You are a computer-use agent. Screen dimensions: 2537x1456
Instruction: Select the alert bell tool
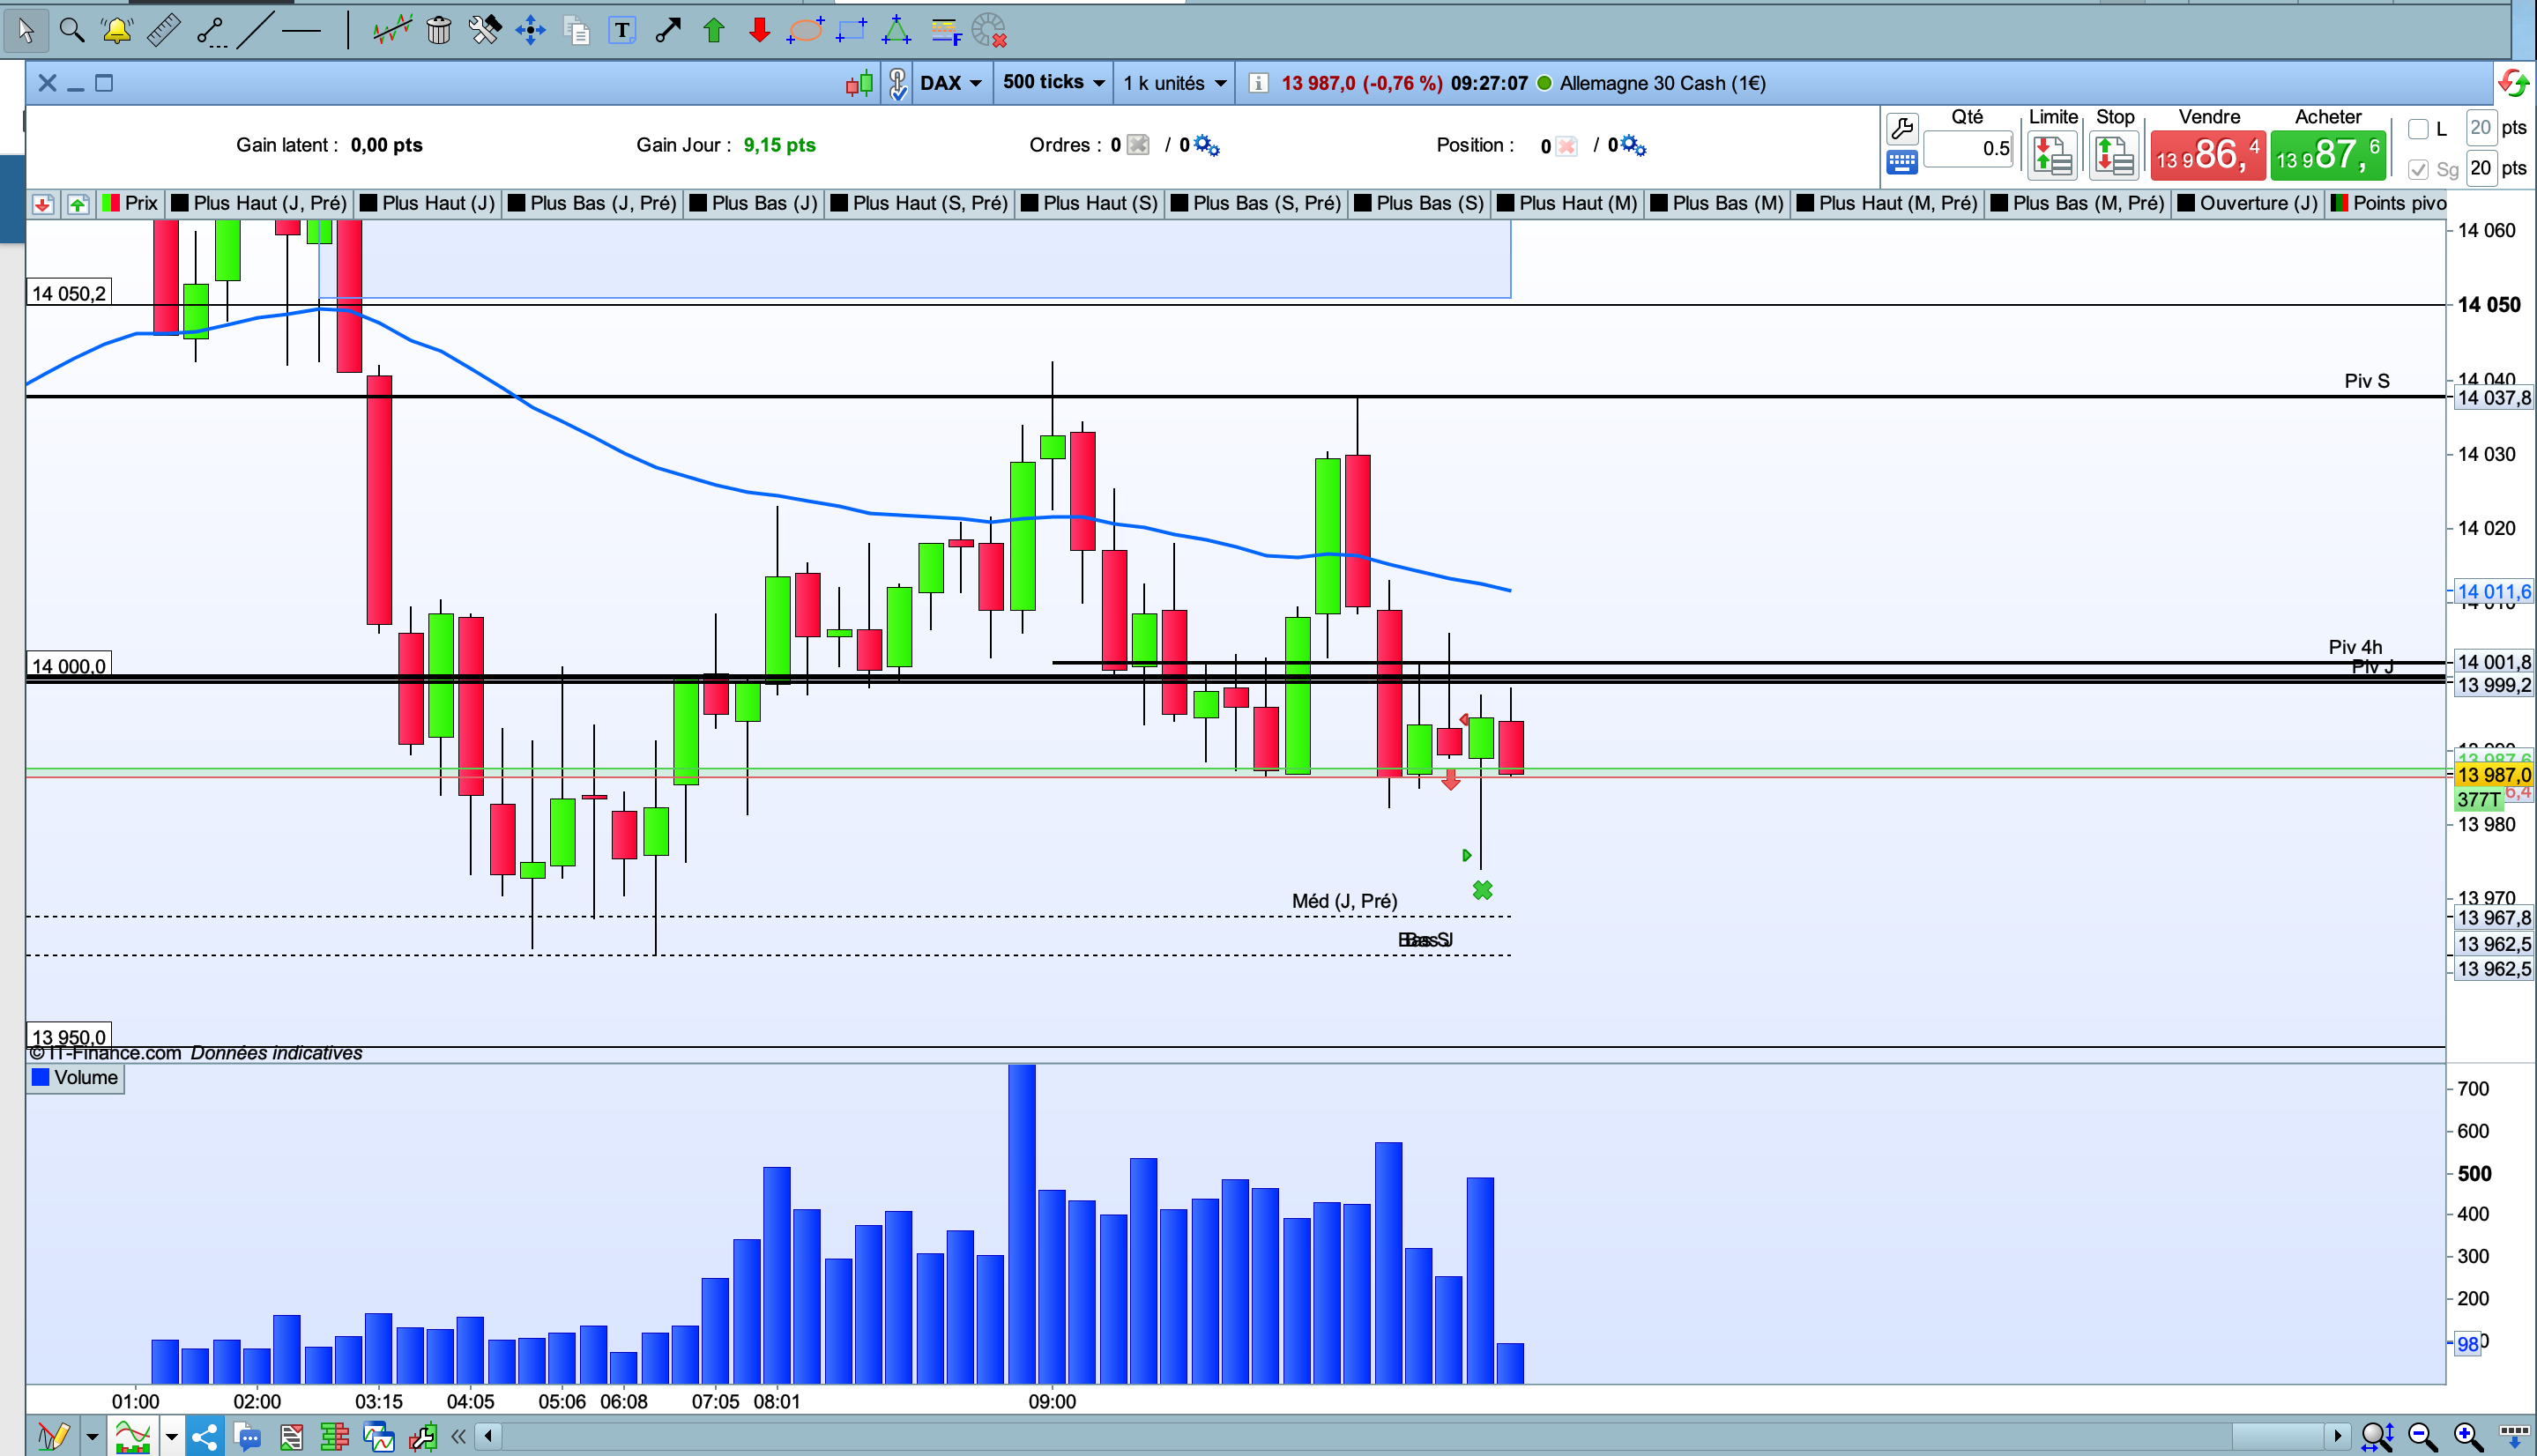tap(117, 30)
